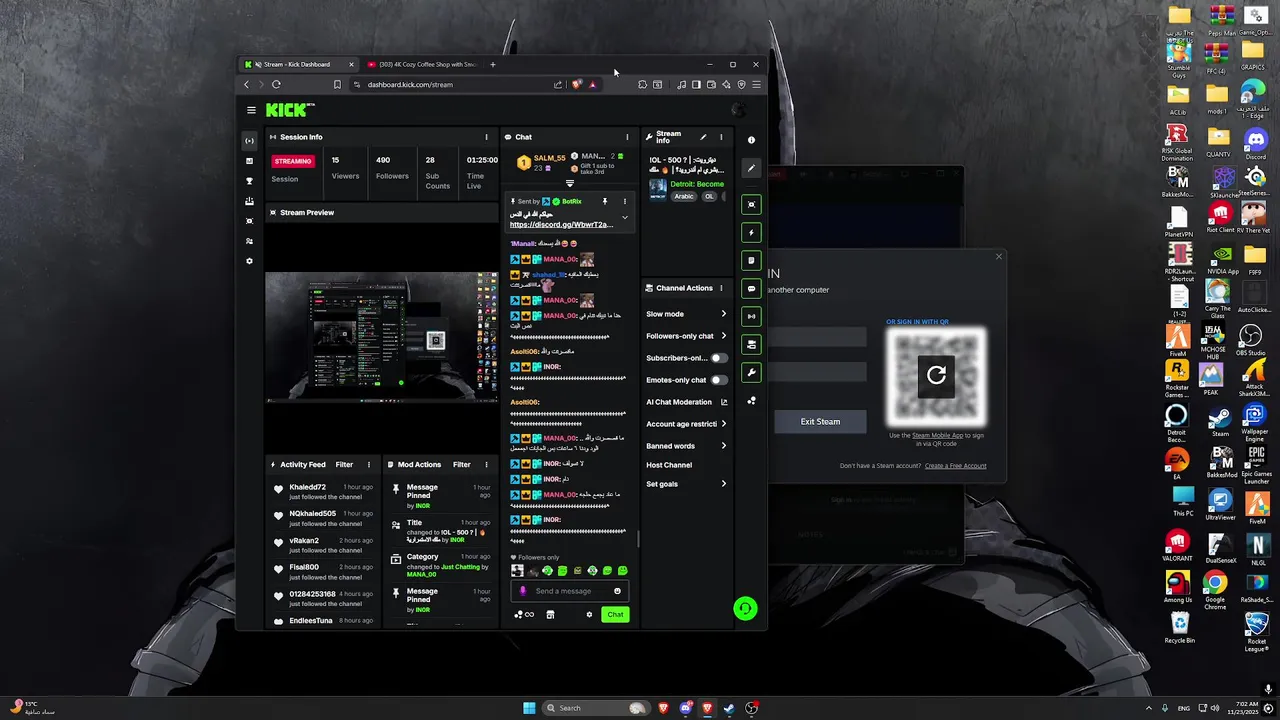Open the settings gear in Kick sidebar
Screen dimensions: 1280x720
tap(249, 261)
